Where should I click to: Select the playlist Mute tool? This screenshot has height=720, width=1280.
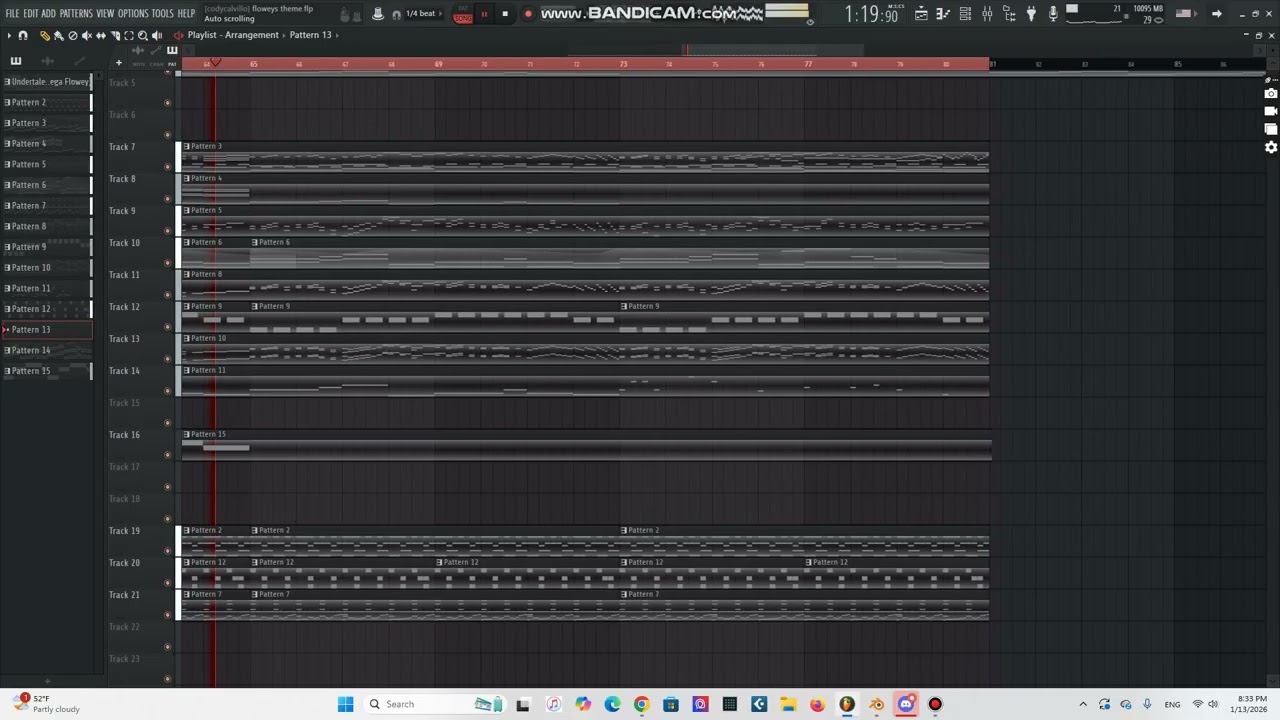click(x=86, y=35)
